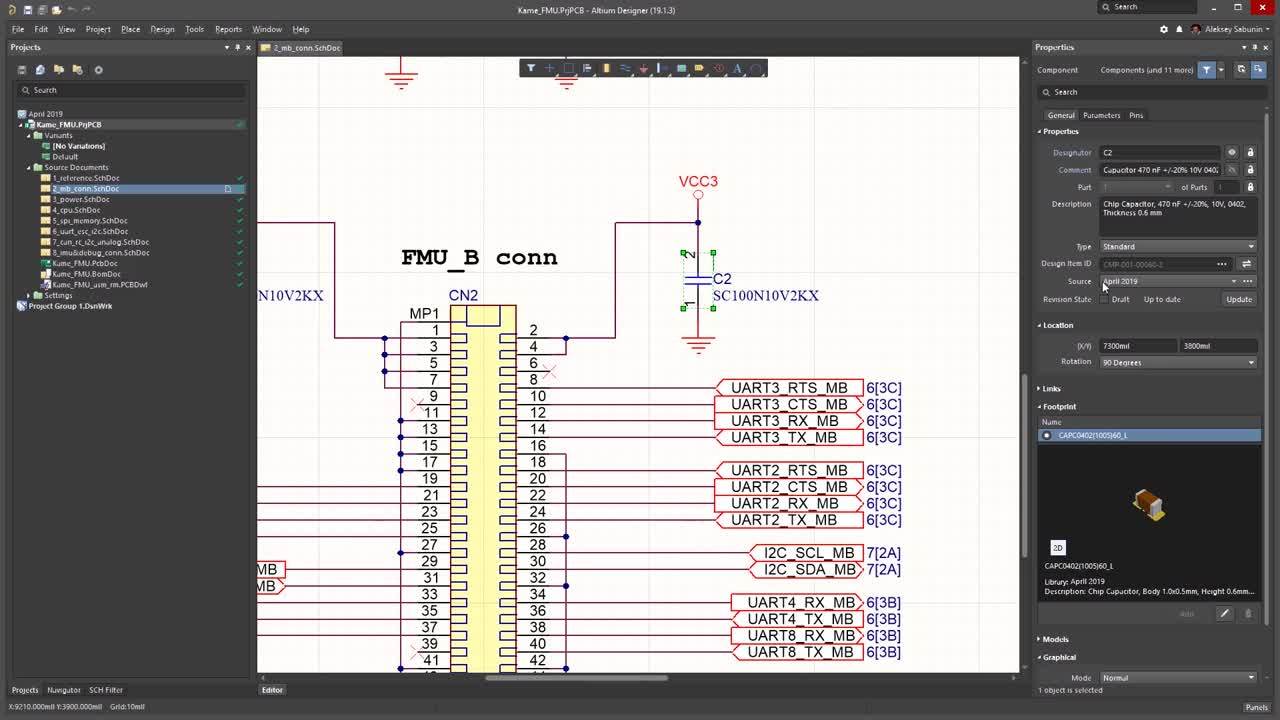Select the Place Text String tool
Image resolution: width=1280 pixels, height=720 pixels.
(737, 68)
